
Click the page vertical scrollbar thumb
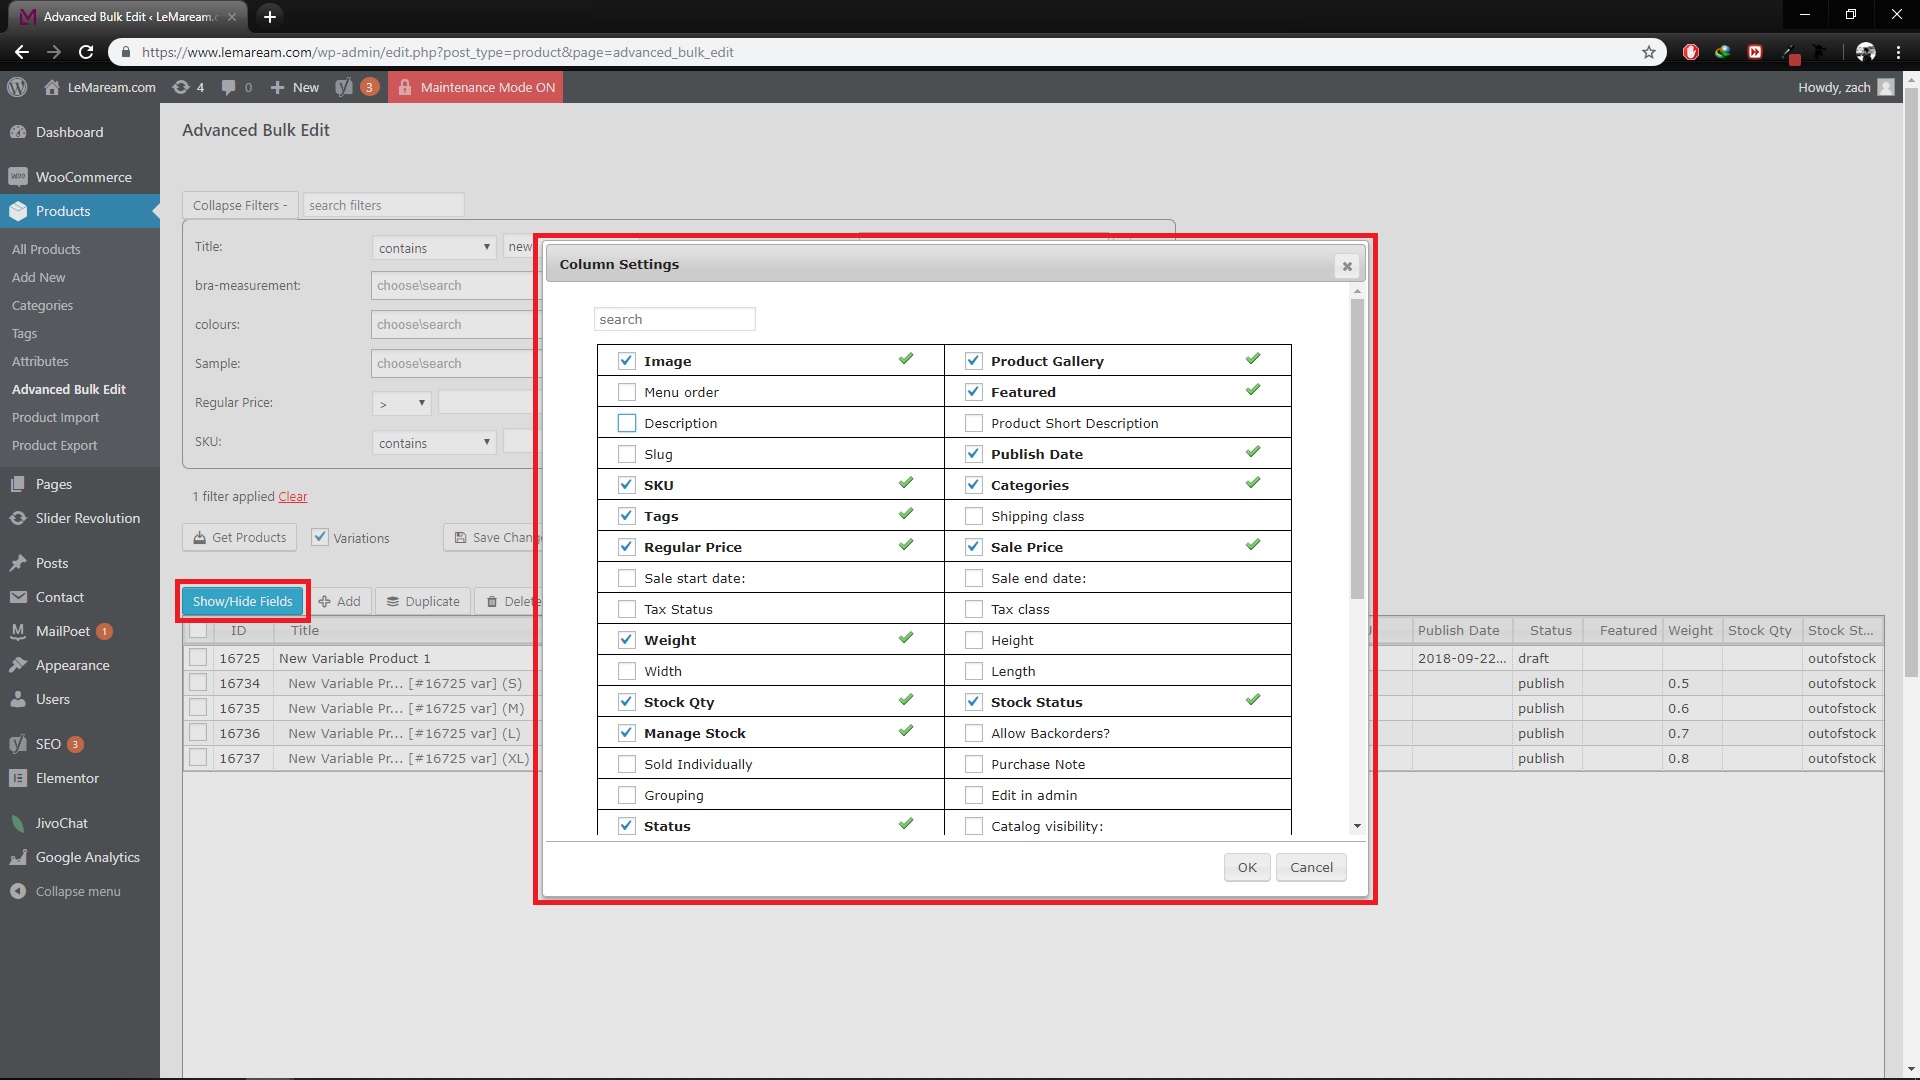1911,380
